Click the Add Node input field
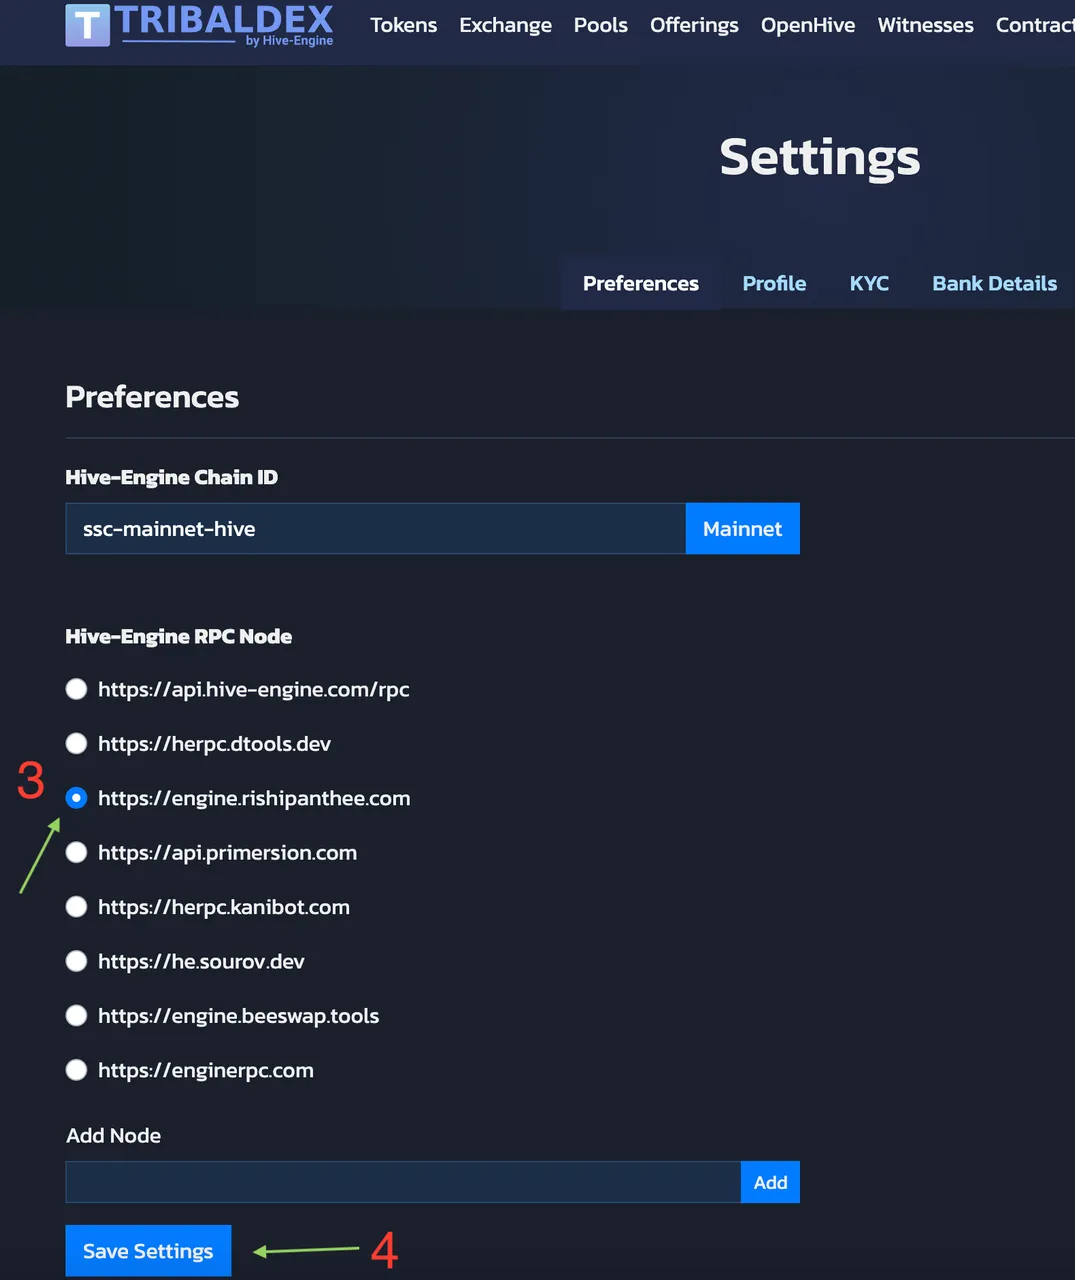 pos(403,1182)
